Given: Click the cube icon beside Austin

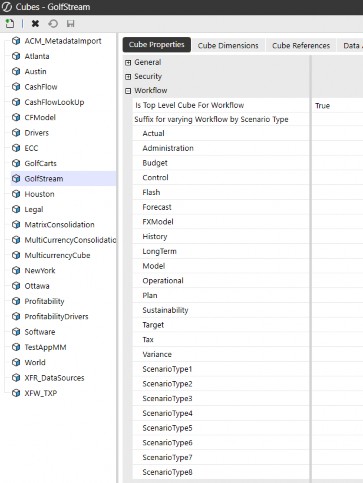Looking at the screenshot, I should pyautogui.click(x=16, y=71).
